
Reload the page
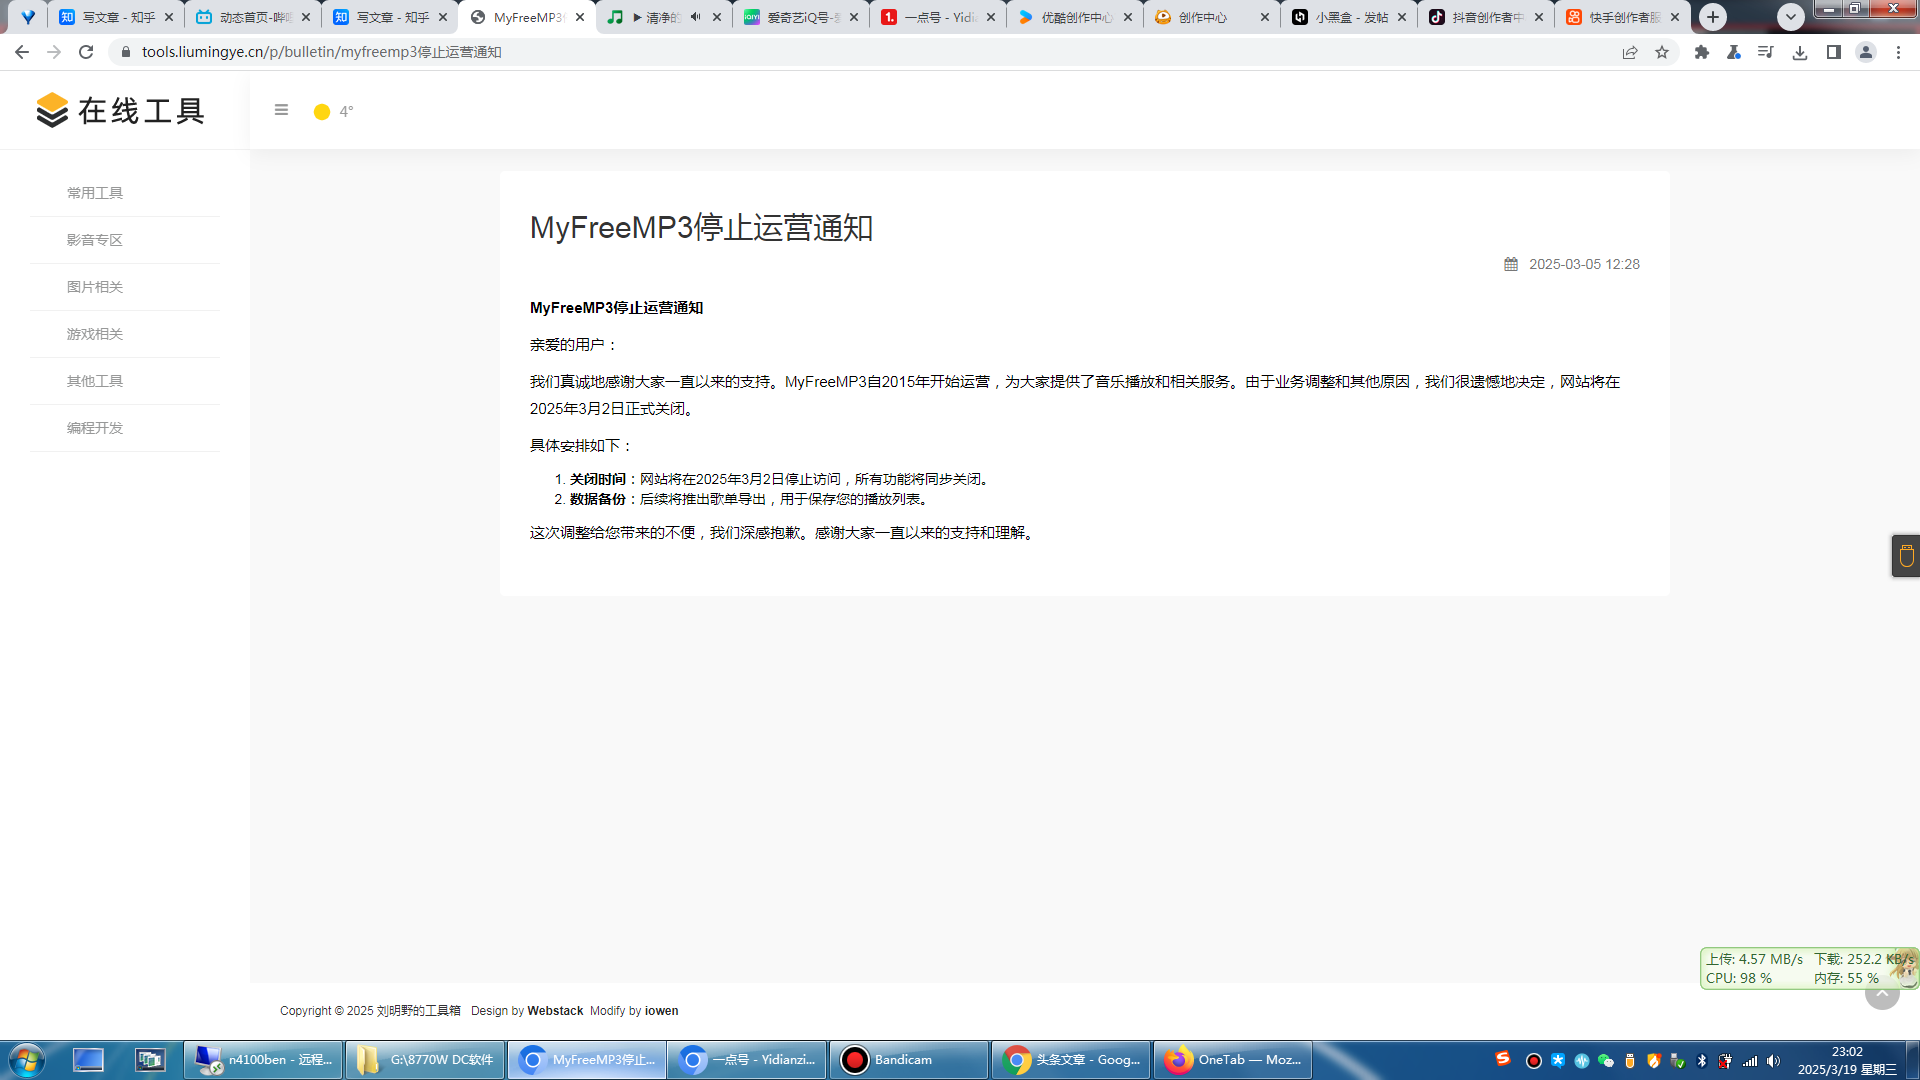tap(86, 52)
